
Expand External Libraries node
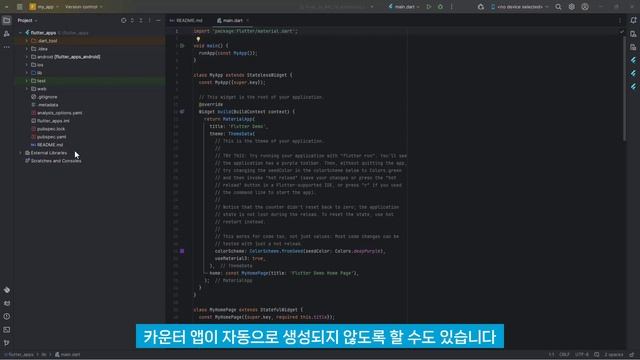coord(20,153)
